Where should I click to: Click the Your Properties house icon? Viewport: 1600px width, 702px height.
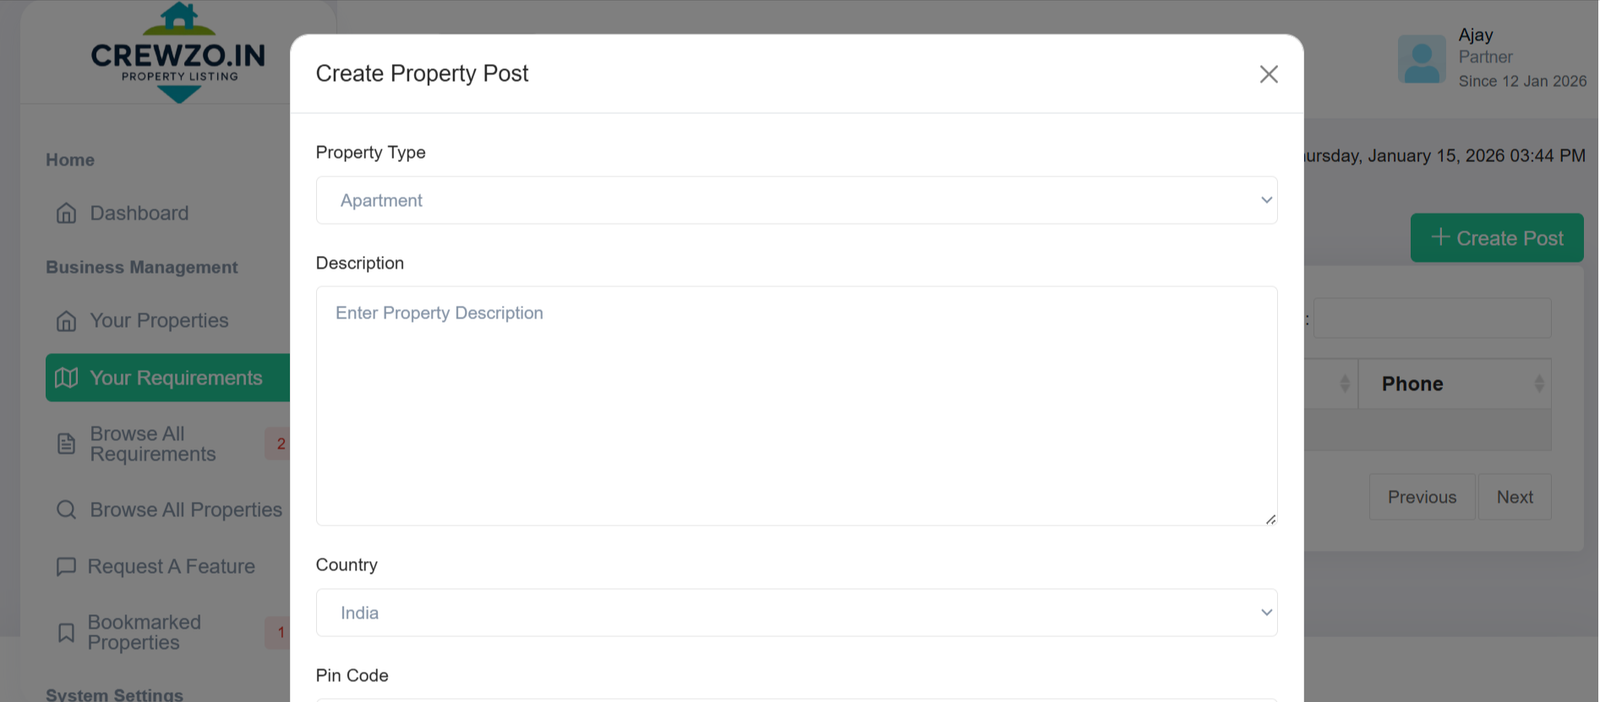tap(66, 321)
